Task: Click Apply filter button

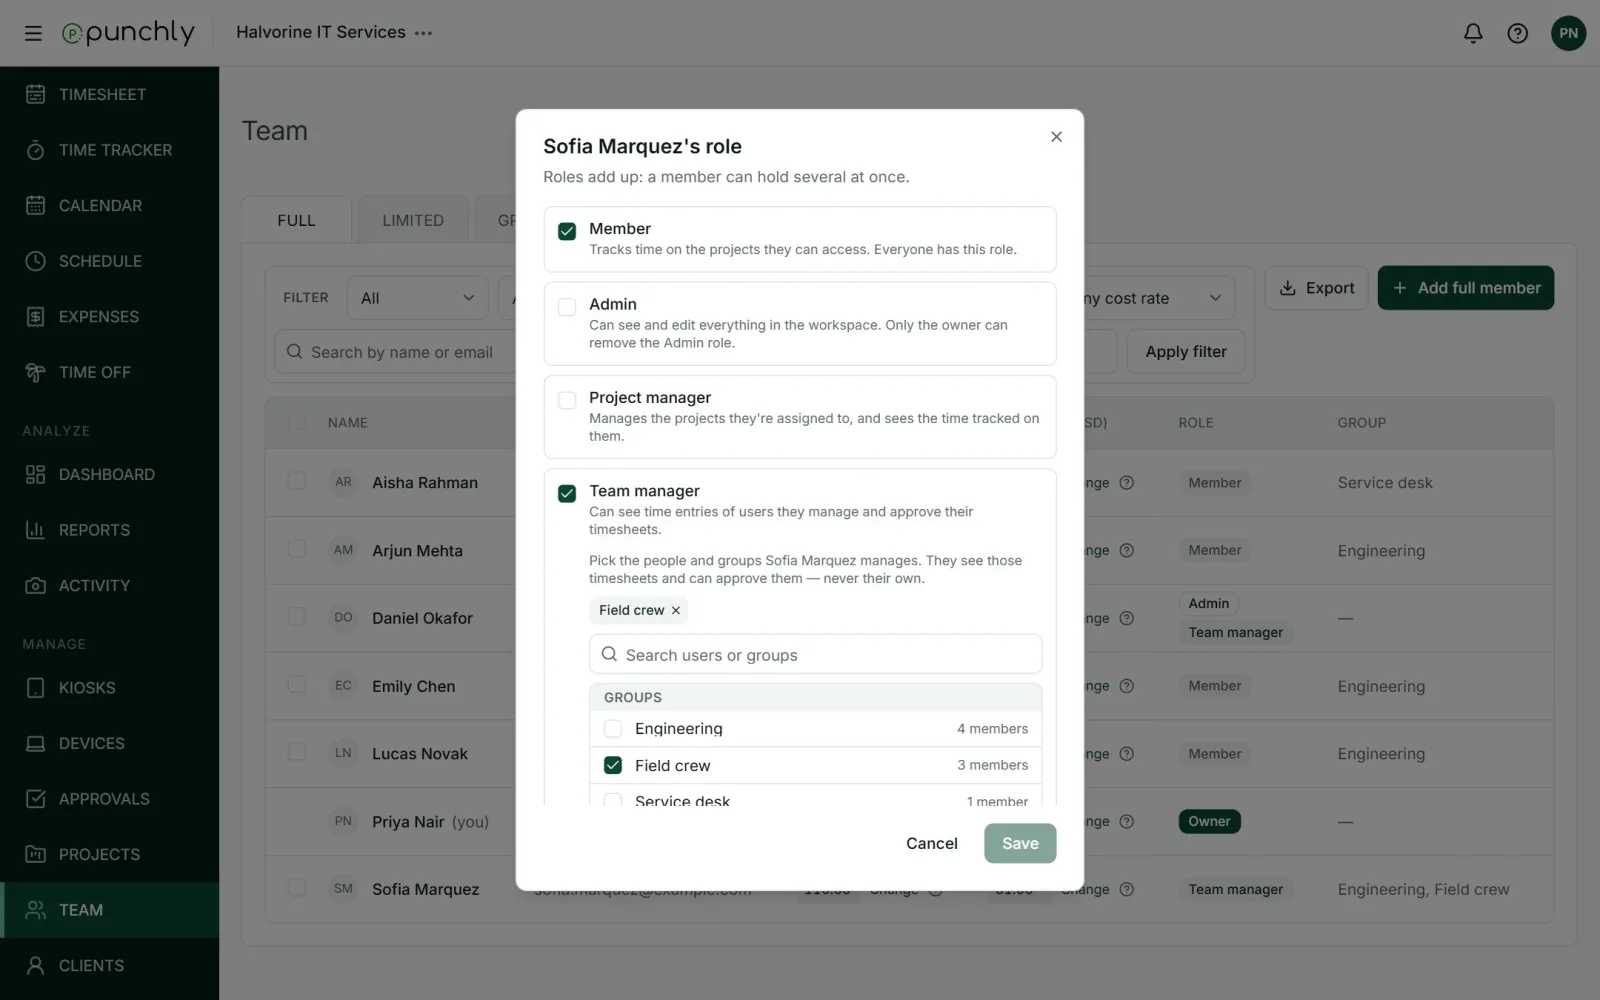Action: [x=1186, y=352]
